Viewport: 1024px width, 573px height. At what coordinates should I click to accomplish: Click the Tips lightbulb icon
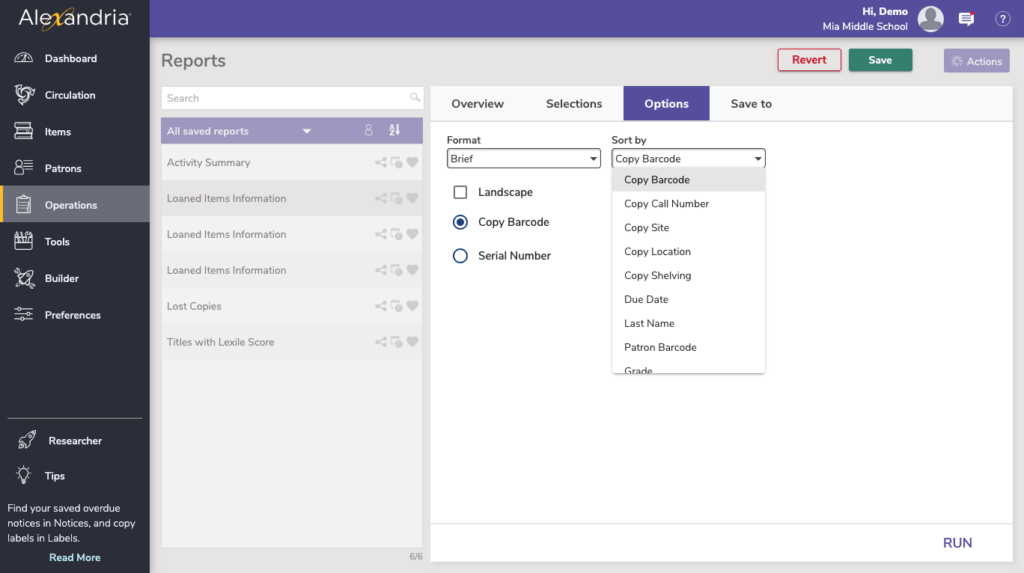25,476
